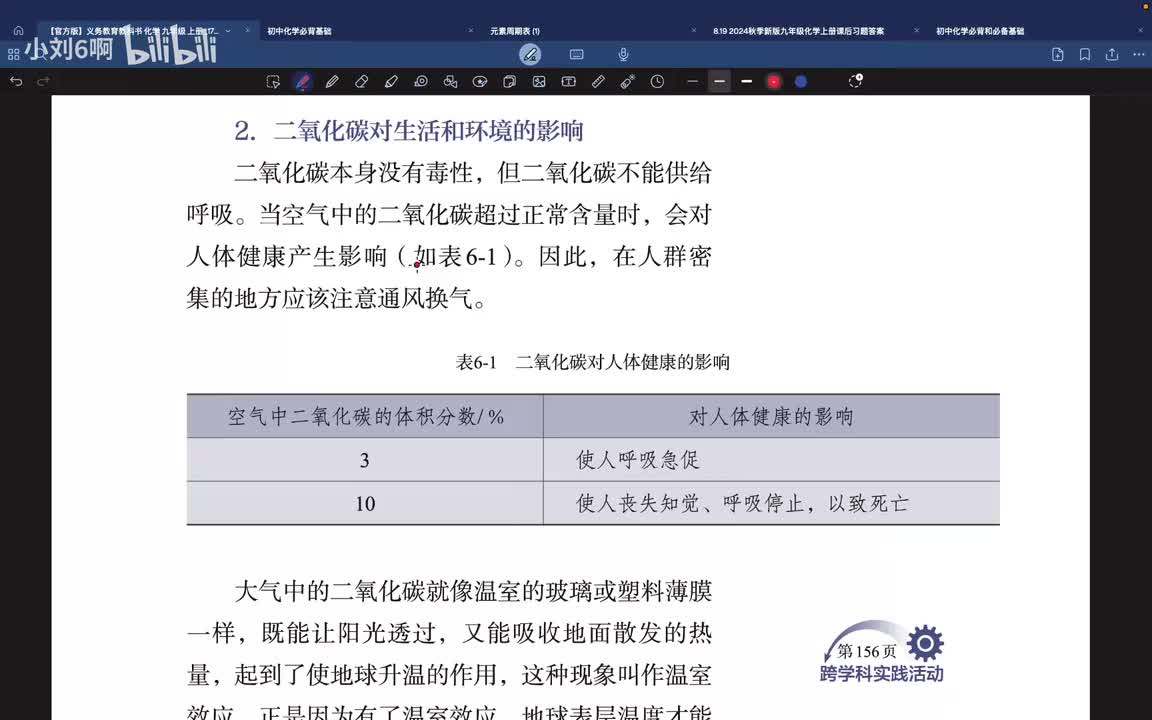Select the ruler tool
Screen dimensions: 1152x720
[598, 82]
